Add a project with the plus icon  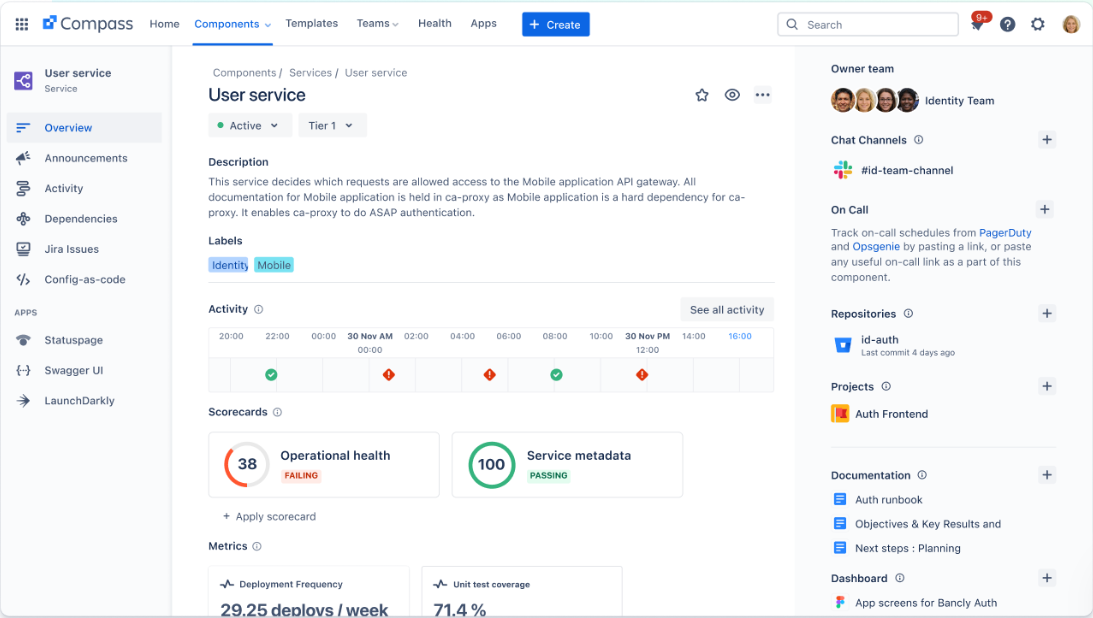pyautogui.click(x=1047, y=386)
